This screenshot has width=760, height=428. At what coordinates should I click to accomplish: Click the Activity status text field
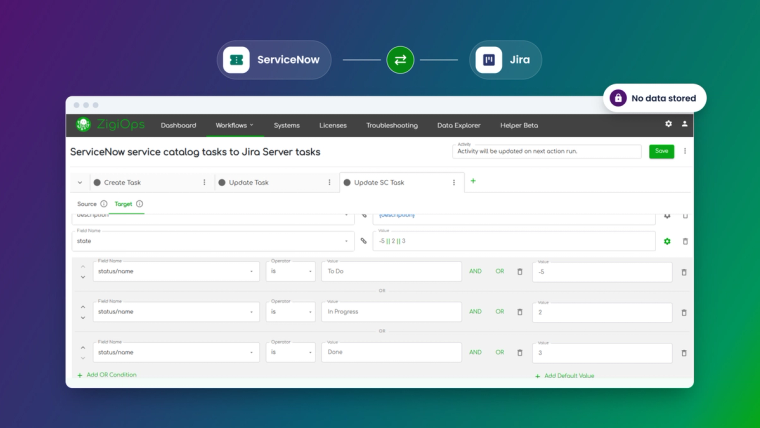[x=547, y=151]
